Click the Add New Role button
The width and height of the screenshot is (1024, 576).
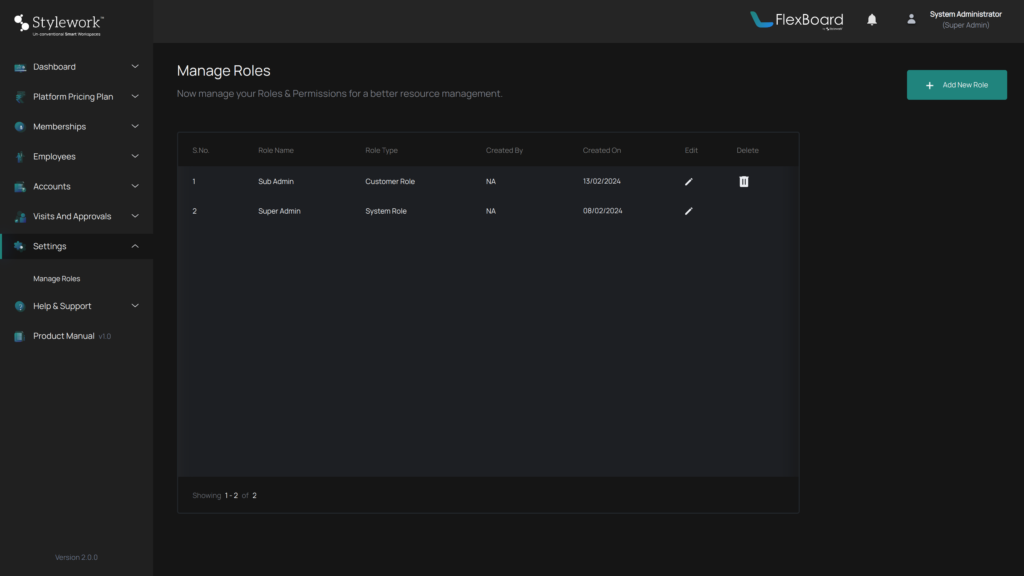(956, 85)
